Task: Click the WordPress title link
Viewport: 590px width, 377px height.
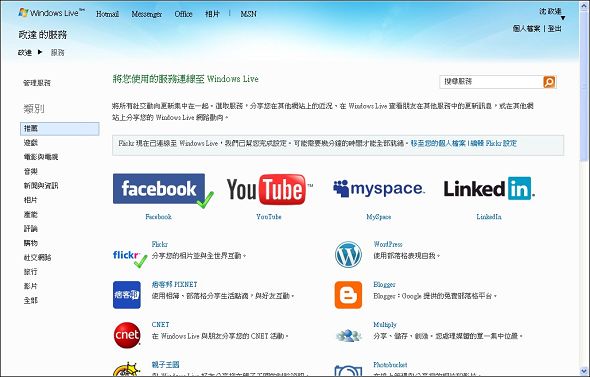Action: (388, 244)
